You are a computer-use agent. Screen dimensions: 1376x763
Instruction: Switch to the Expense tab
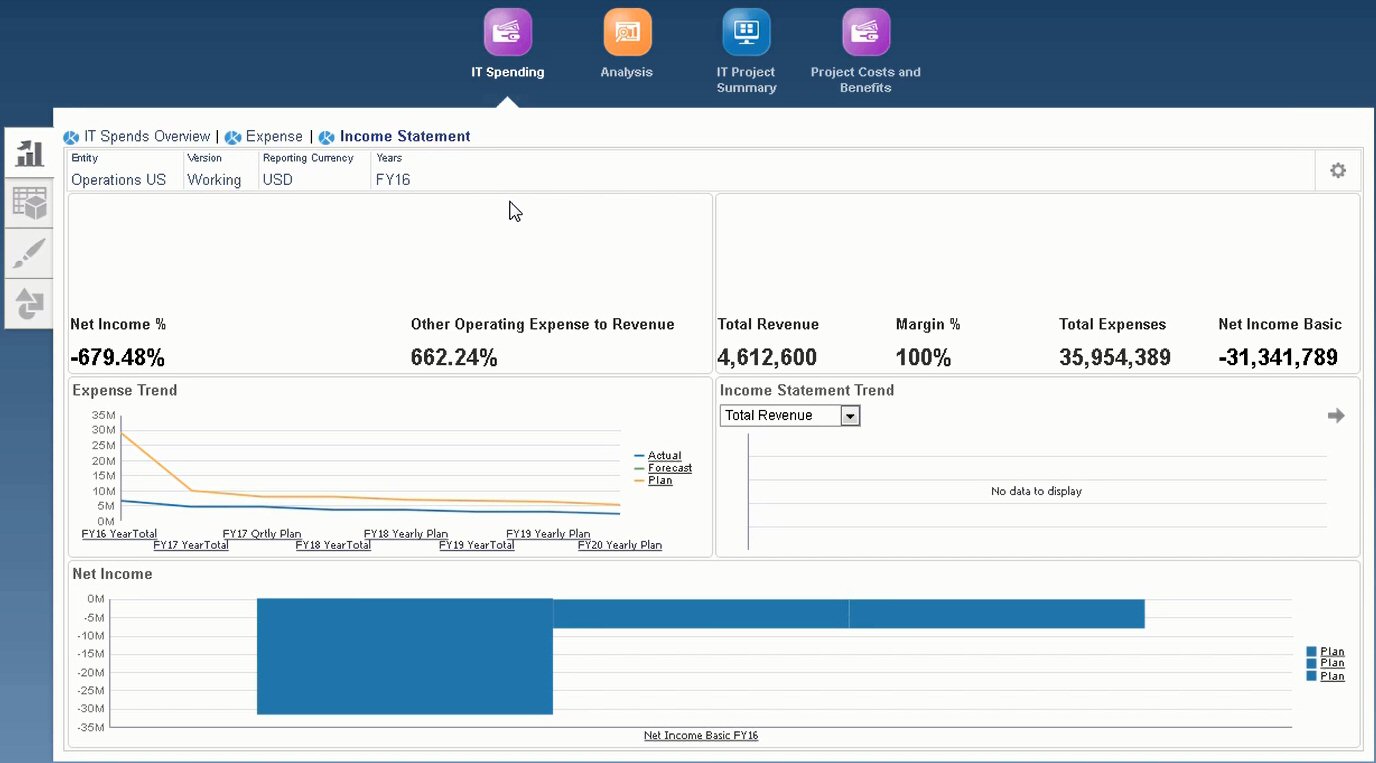click(274, 137)
